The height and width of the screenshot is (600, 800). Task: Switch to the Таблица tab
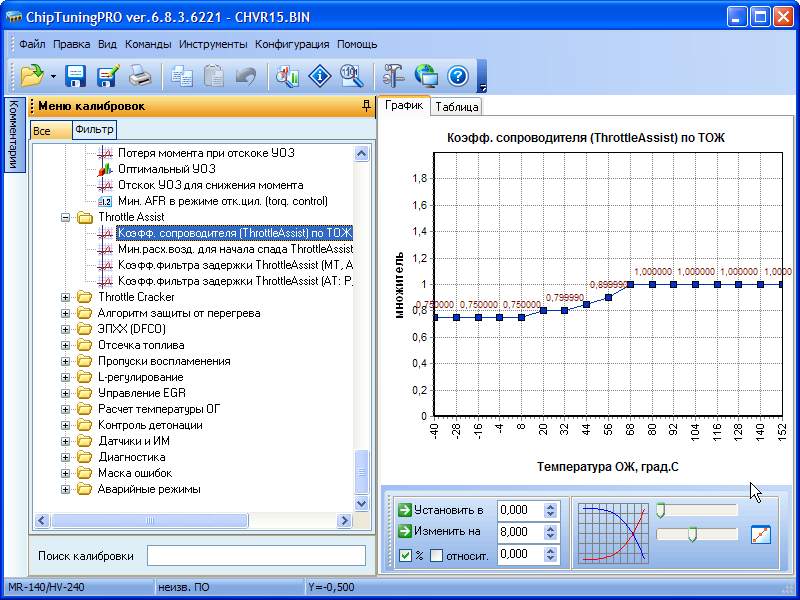[x=457, y=107]
